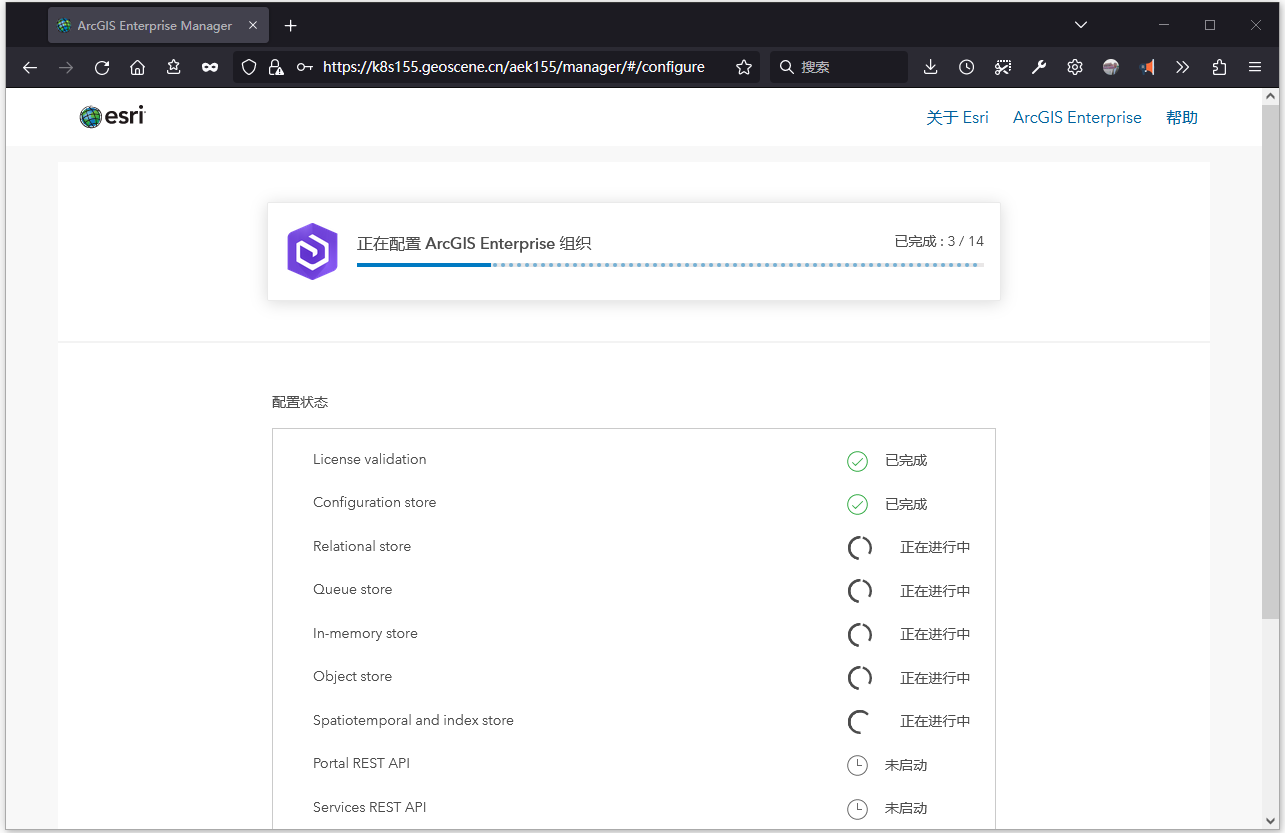1285x833 pixels.
Task: Click the spinner icon for Object store
Action: coord(860,678)
